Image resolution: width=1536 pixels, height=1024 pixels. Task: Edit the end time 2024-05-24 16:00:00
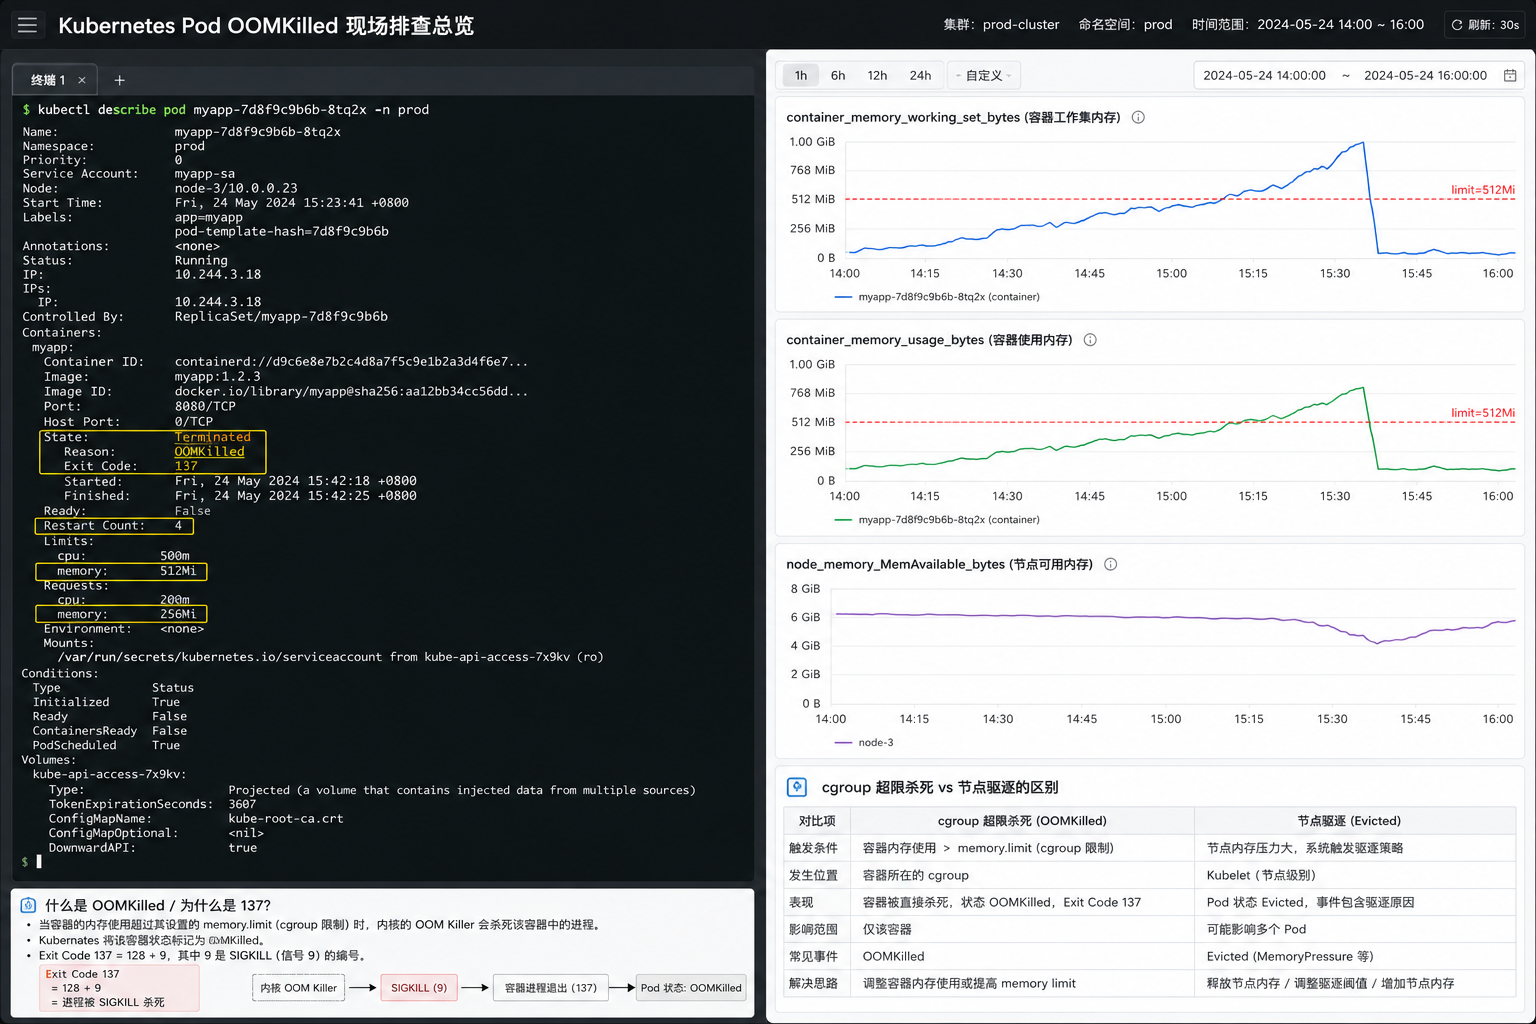click(1425, 75)
